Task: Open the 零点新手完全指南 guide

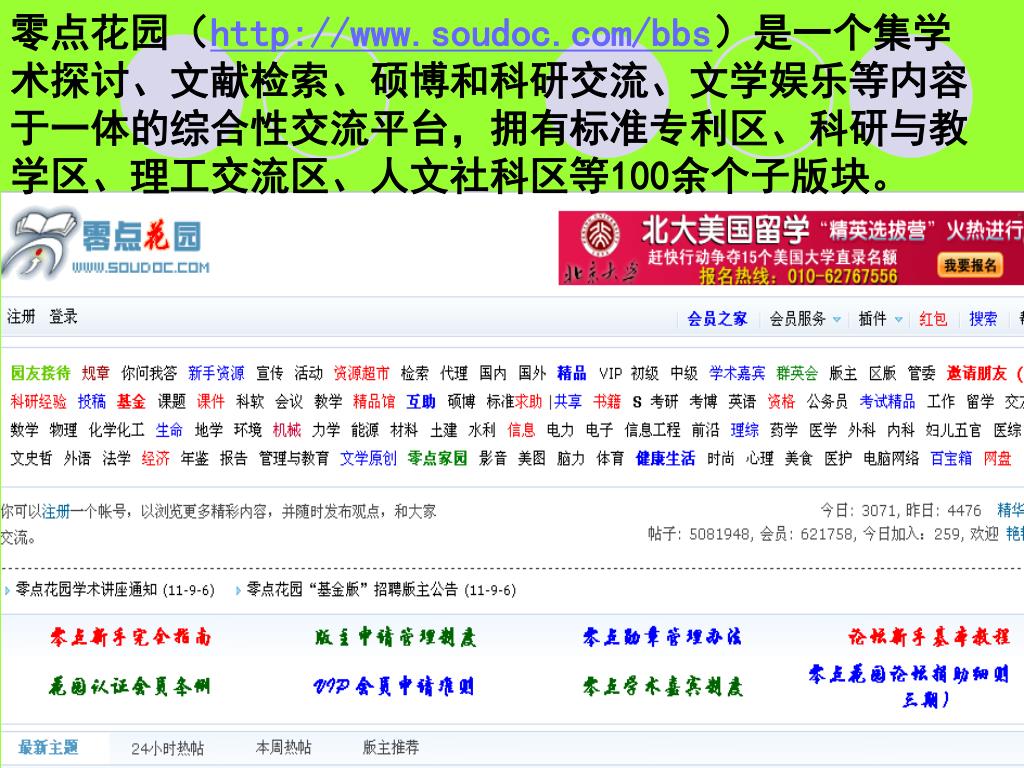Action: pos(131,636)
